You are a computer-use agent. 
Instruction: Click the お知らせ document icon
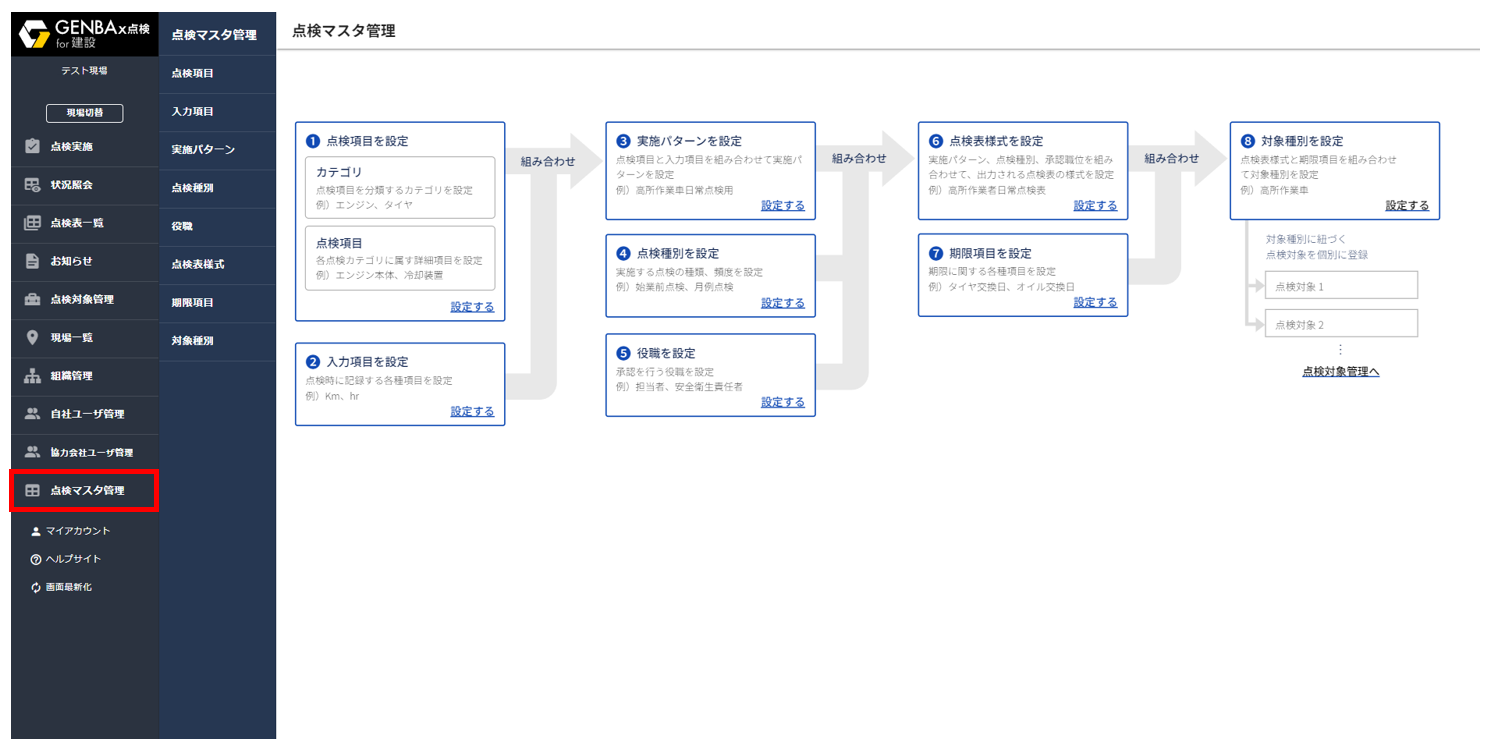click(33, 261)
